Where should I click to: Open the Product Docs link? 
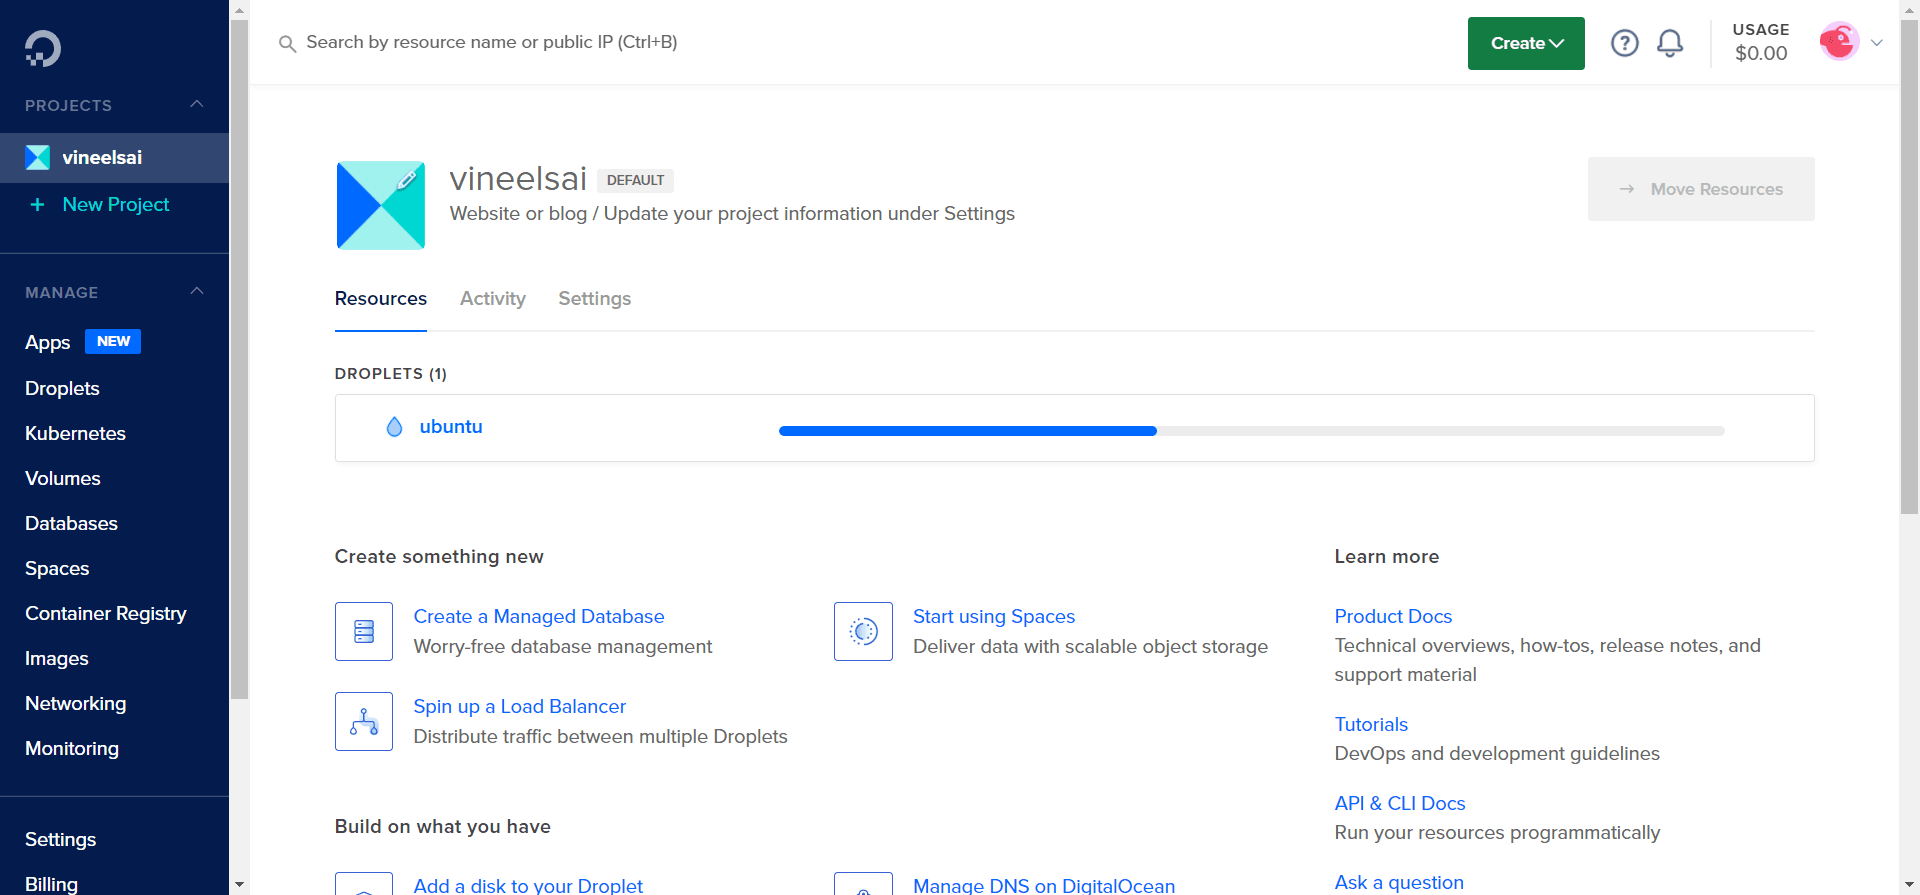(1392, 616)
